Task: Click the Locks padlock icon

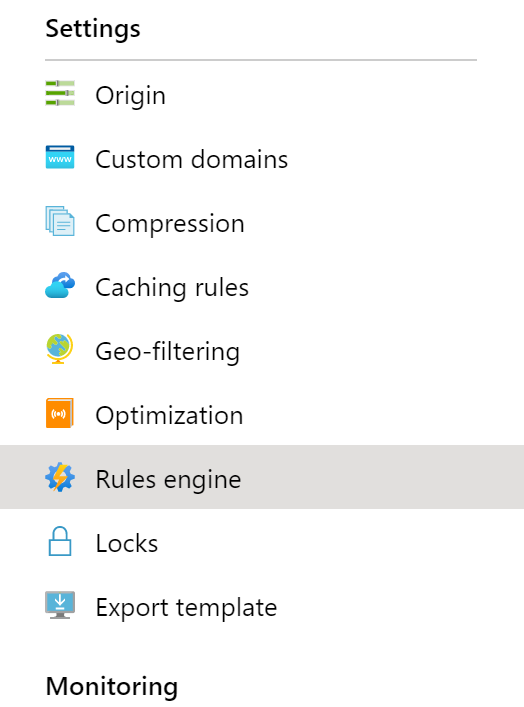Action: tap(60, 541)
